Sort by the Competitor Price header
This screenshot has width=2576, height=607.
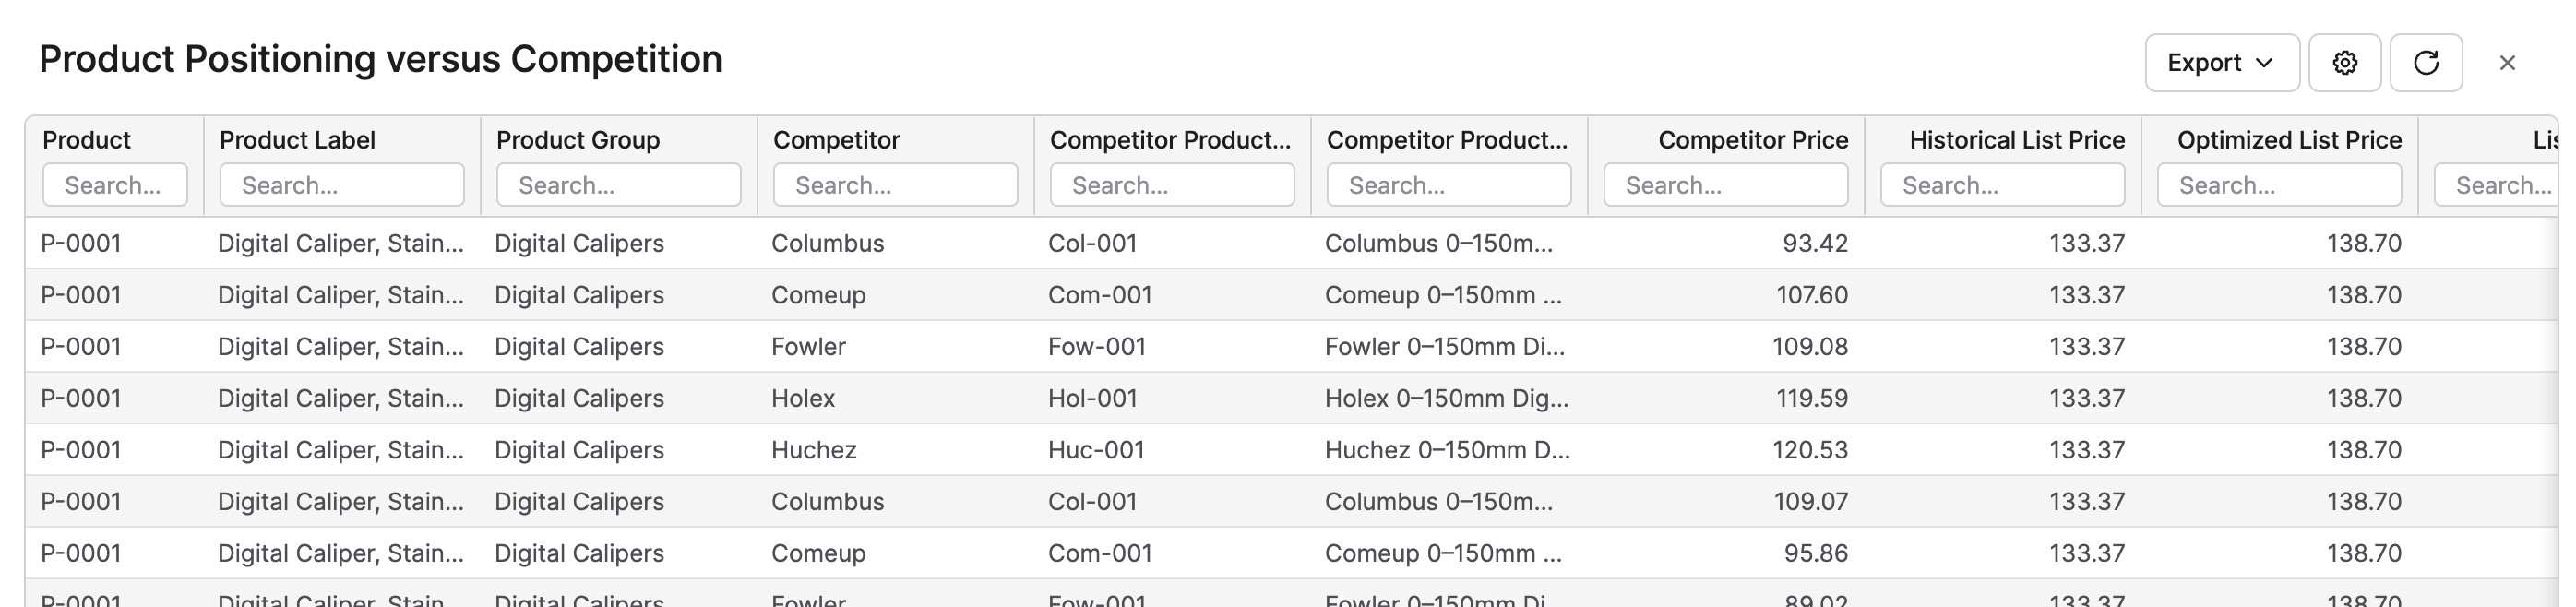click(1753, 140)
